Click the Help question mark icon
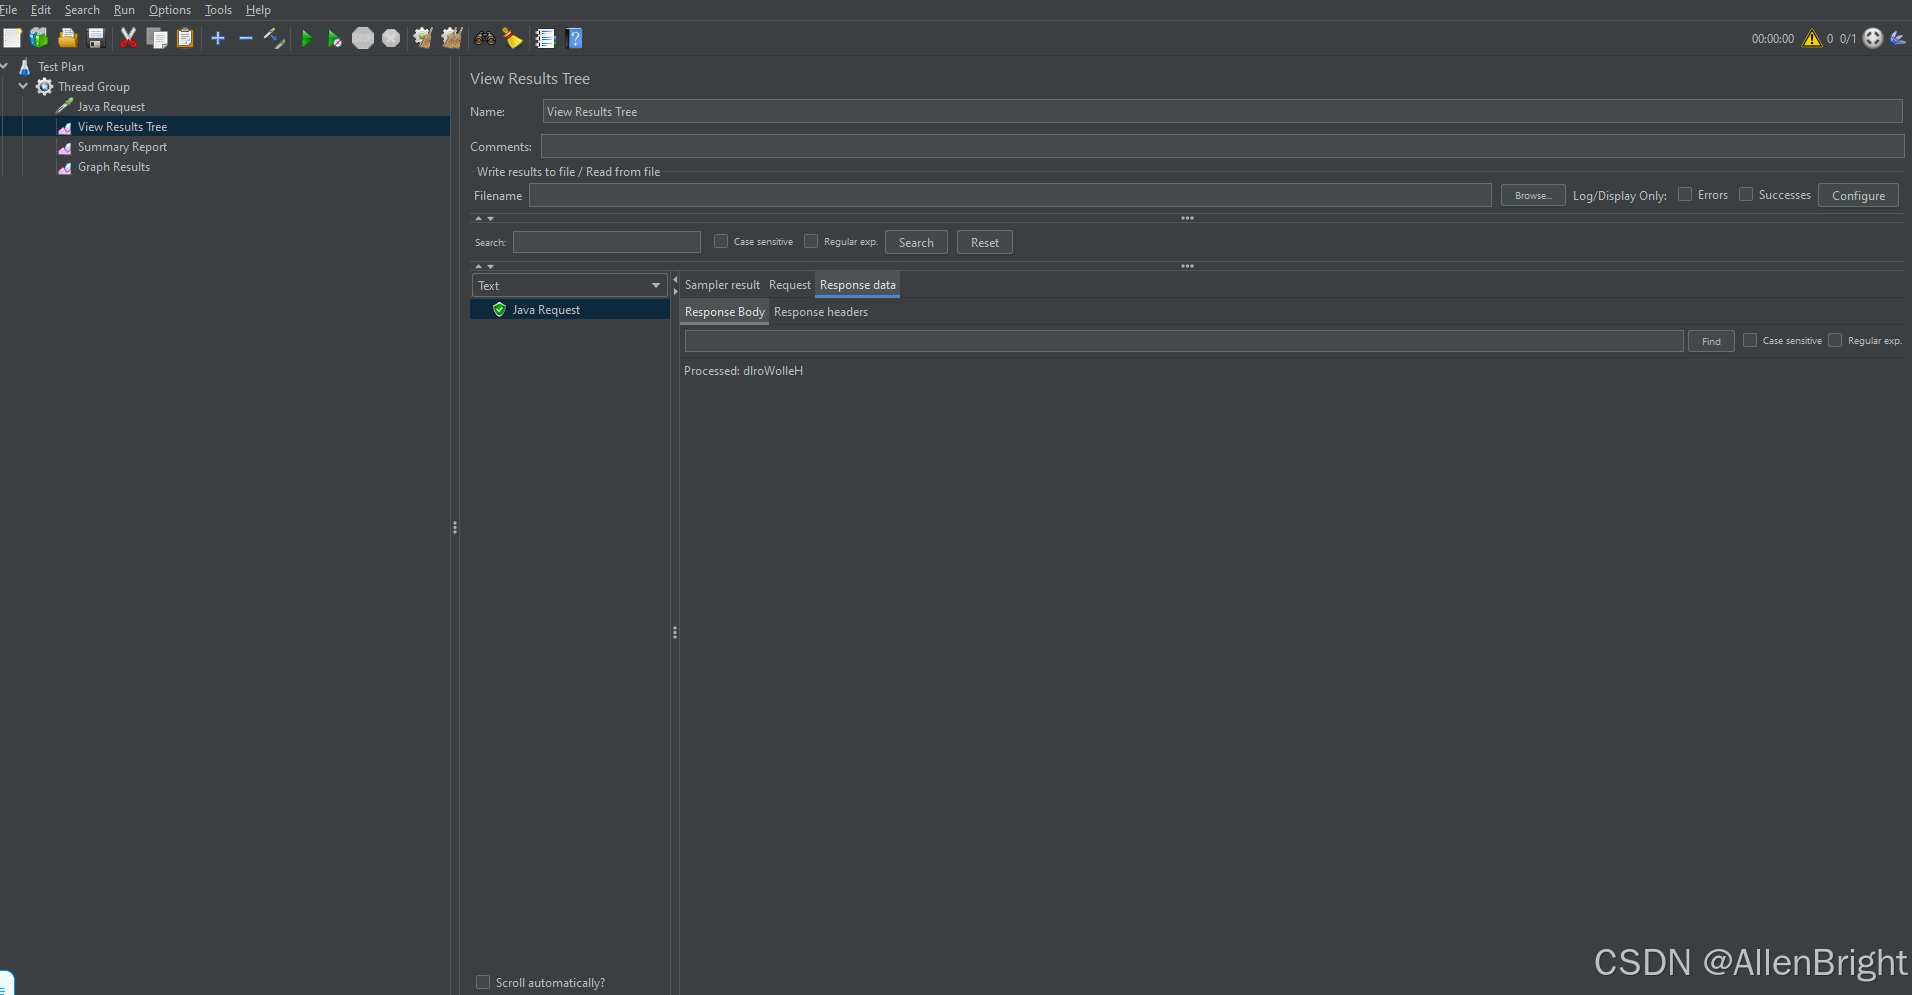 tap(575, 39)
